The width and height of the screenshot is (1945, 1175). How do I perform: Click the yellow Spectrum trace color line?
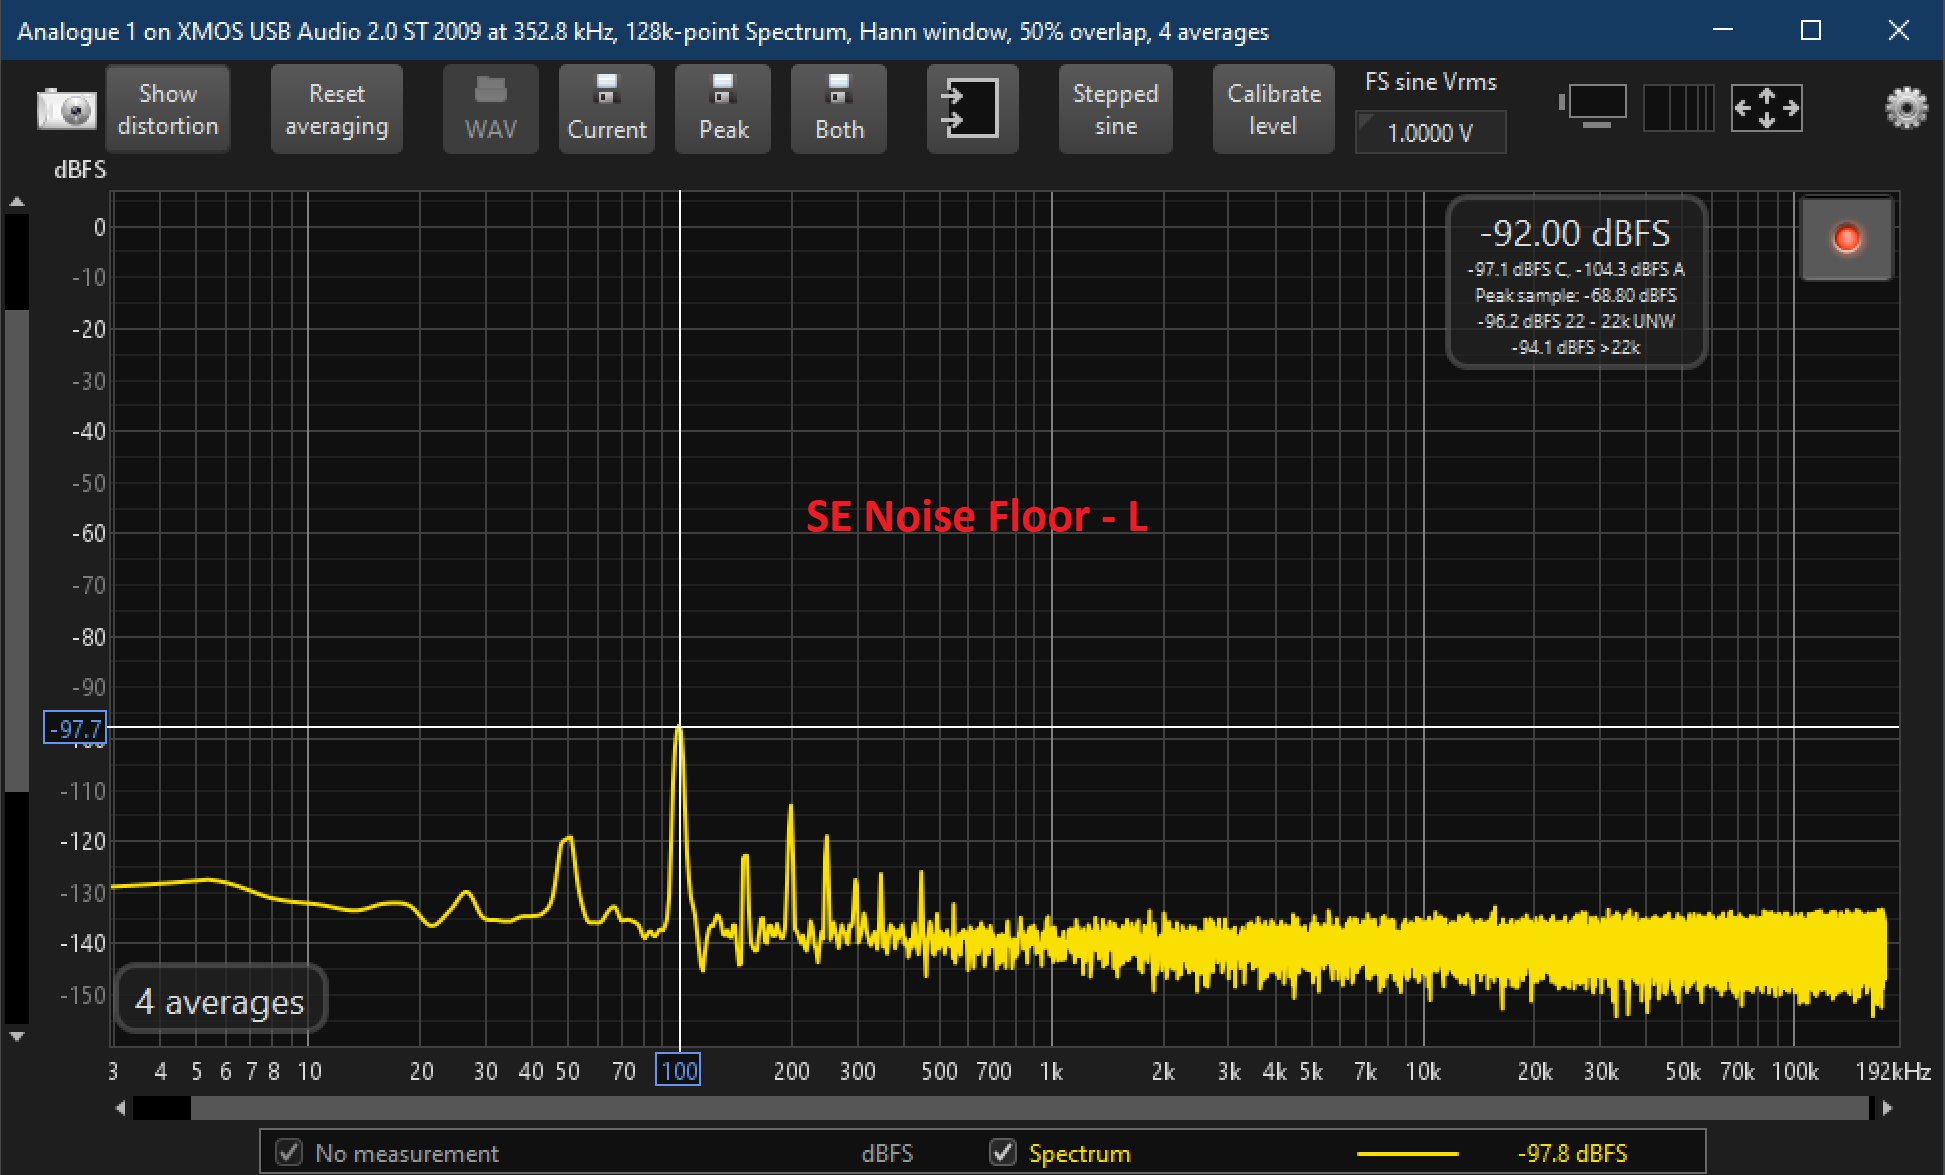[1407, 1153]
